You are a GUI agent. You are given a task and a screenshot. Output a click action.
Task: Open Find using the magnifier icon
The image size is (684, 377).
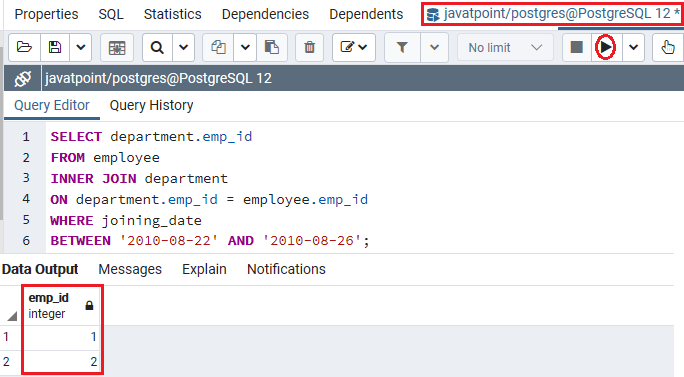click(157, 47)
